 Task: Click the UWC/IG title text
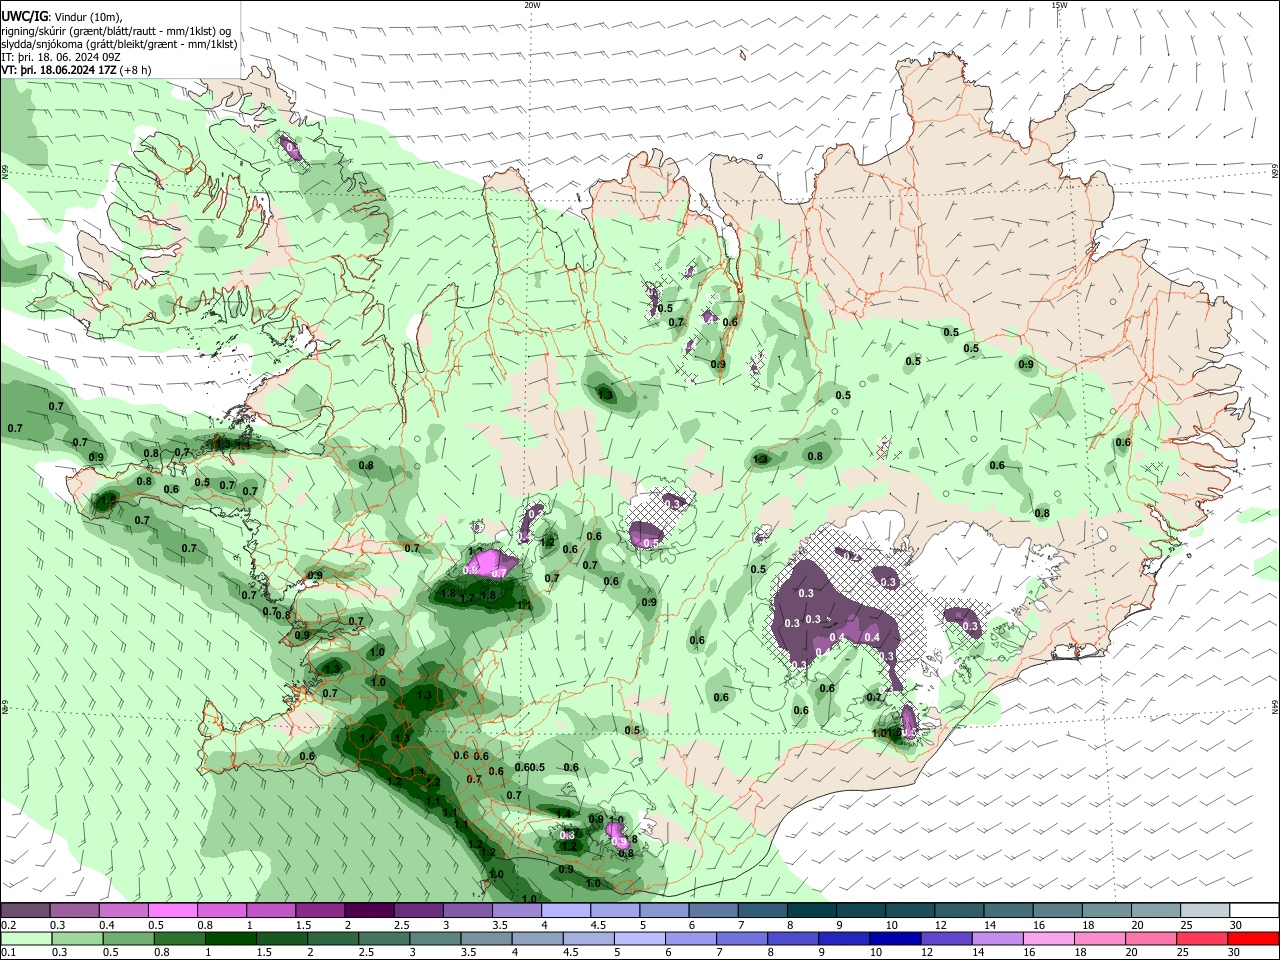24,17
